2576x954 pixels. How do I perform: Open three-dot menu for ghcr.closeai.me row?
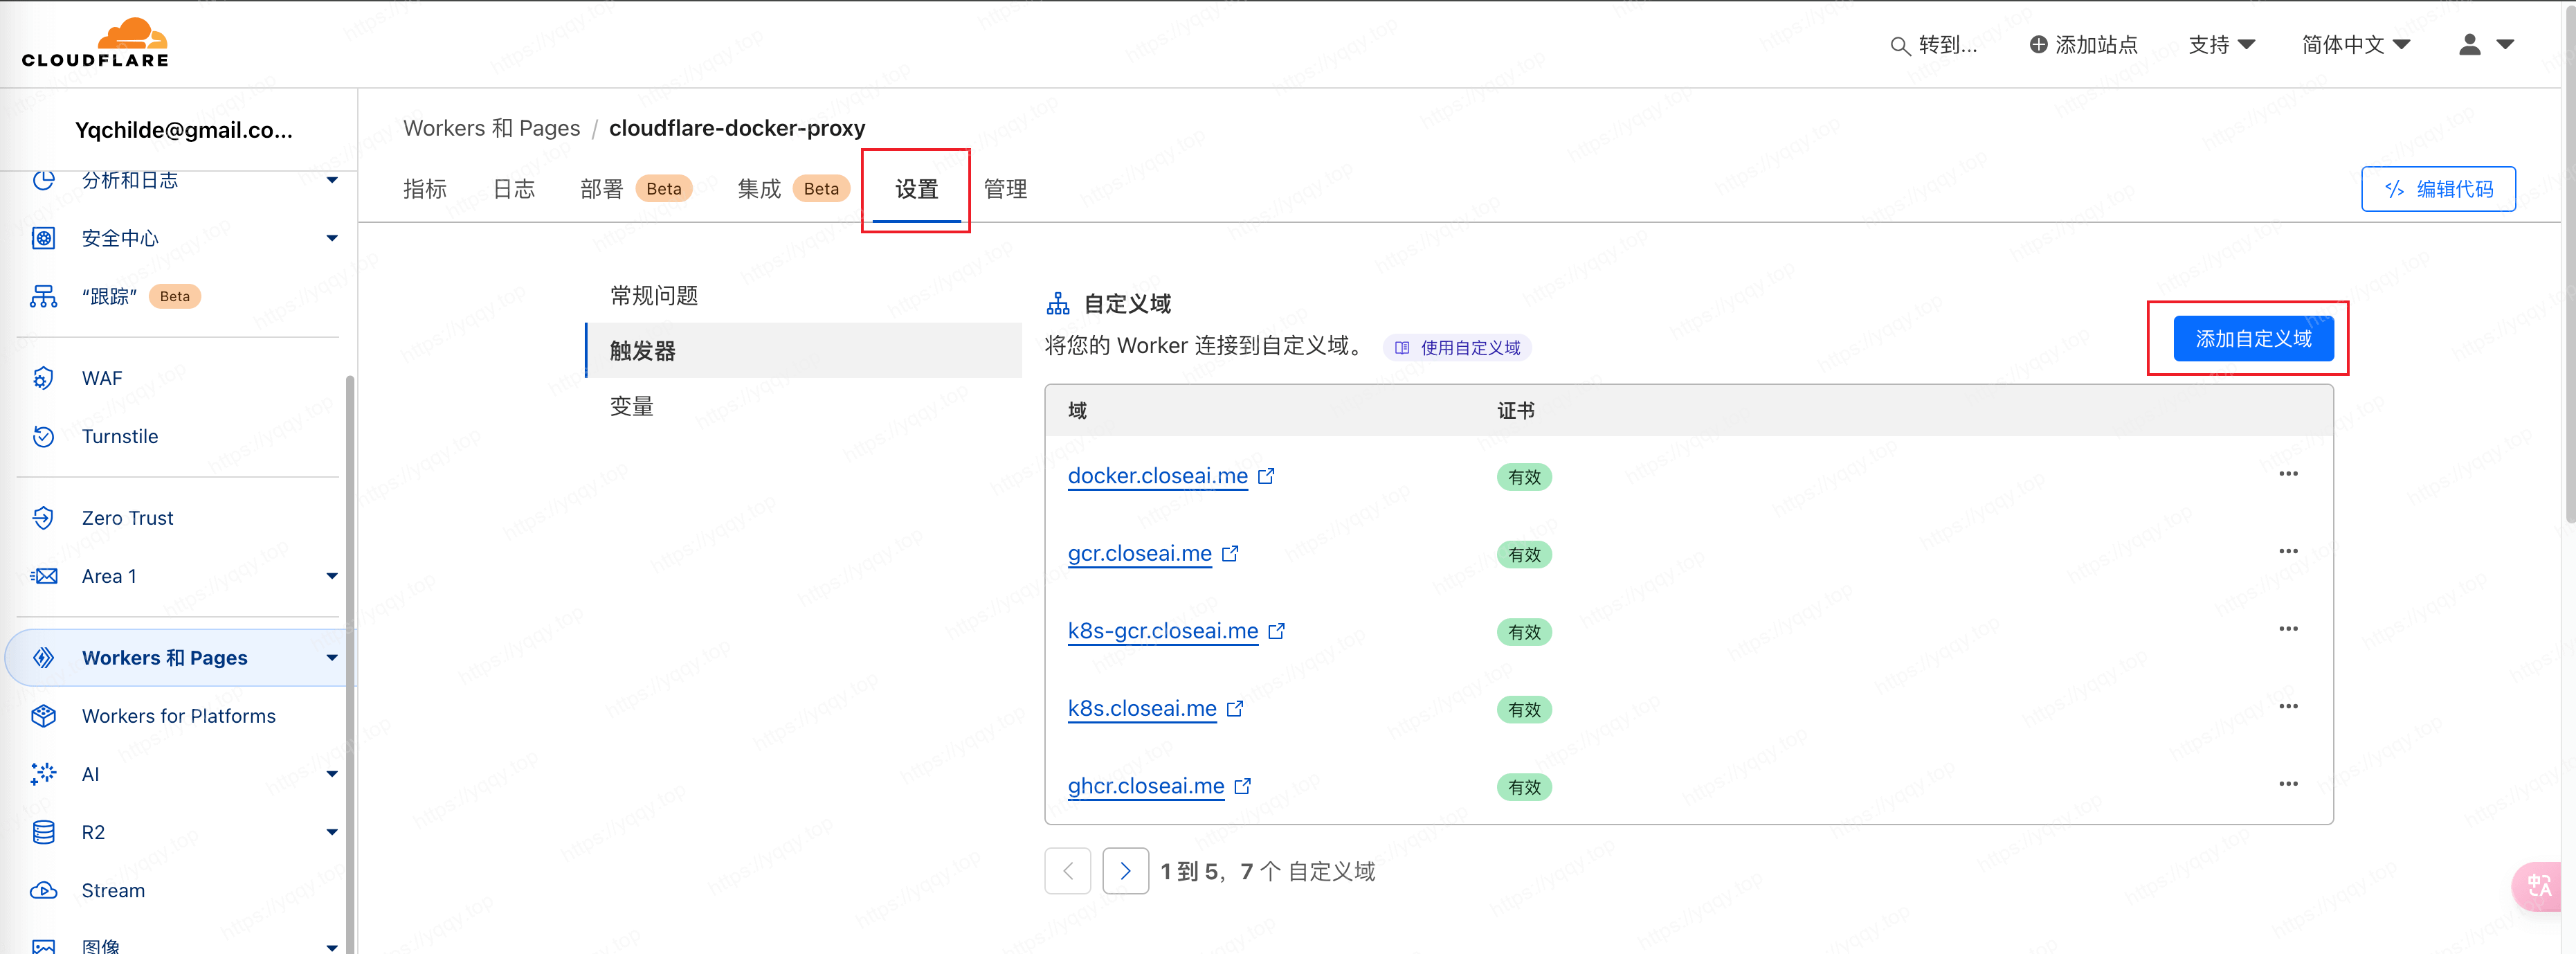pos(2288,784)
